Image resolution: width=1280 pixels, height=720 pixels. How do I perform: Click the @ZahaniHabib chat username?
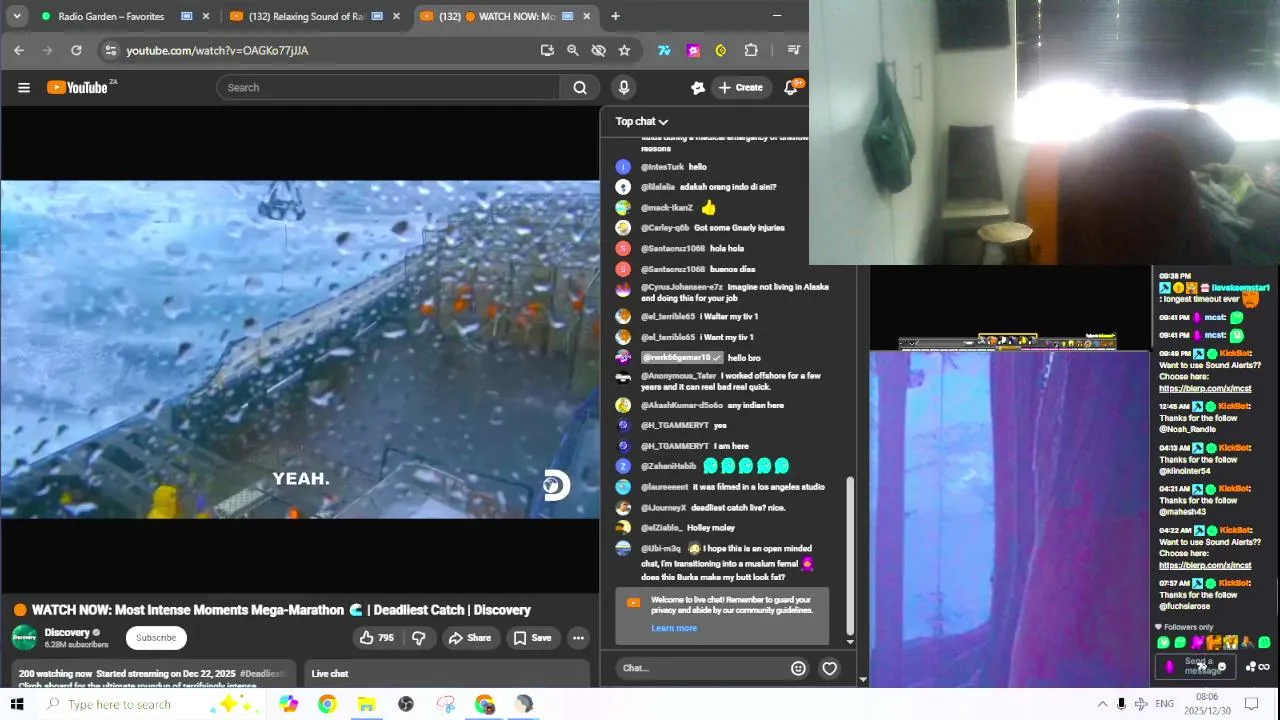pyautogui.click(x=668, y=466)
